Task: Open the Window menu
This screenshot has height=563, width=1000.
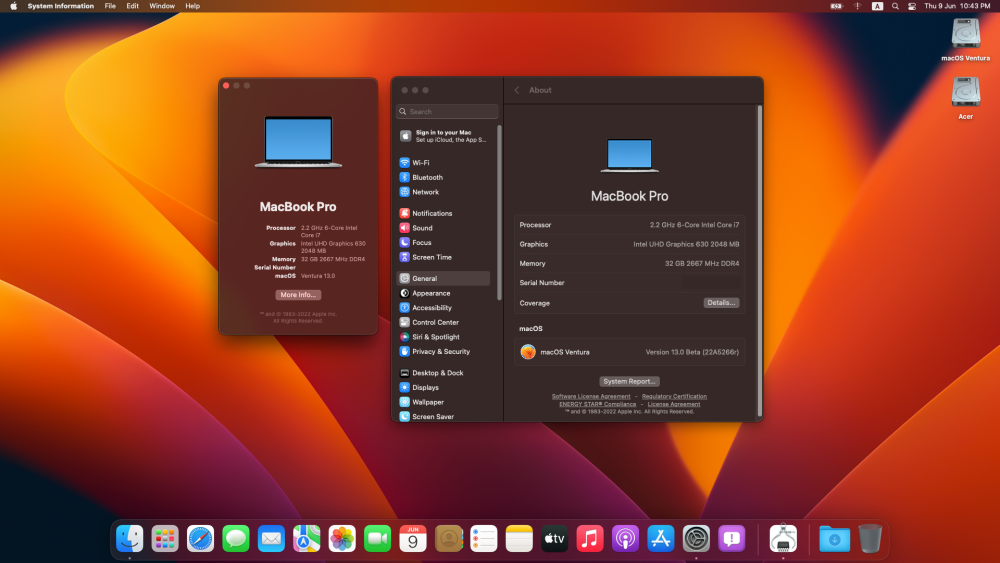Action: pyautogui.click(x=162, y=6)
